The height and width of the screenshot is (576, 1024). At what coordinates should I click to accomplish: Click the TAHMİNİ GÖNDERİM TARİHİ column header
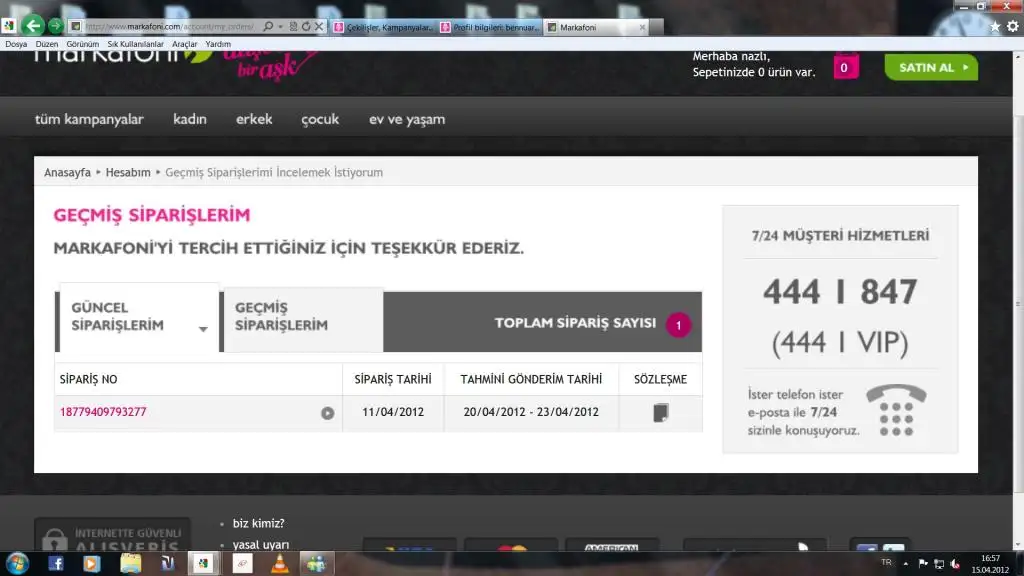click(x=531, y=379)
